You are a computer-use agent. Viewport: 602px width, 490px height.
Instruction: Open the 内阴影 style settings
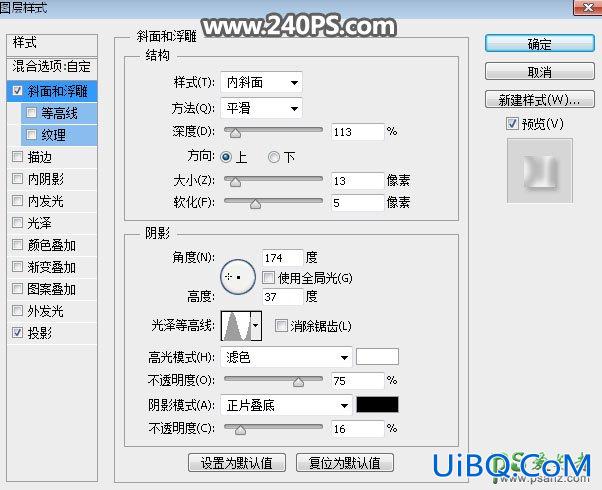(x=45, y=179)
